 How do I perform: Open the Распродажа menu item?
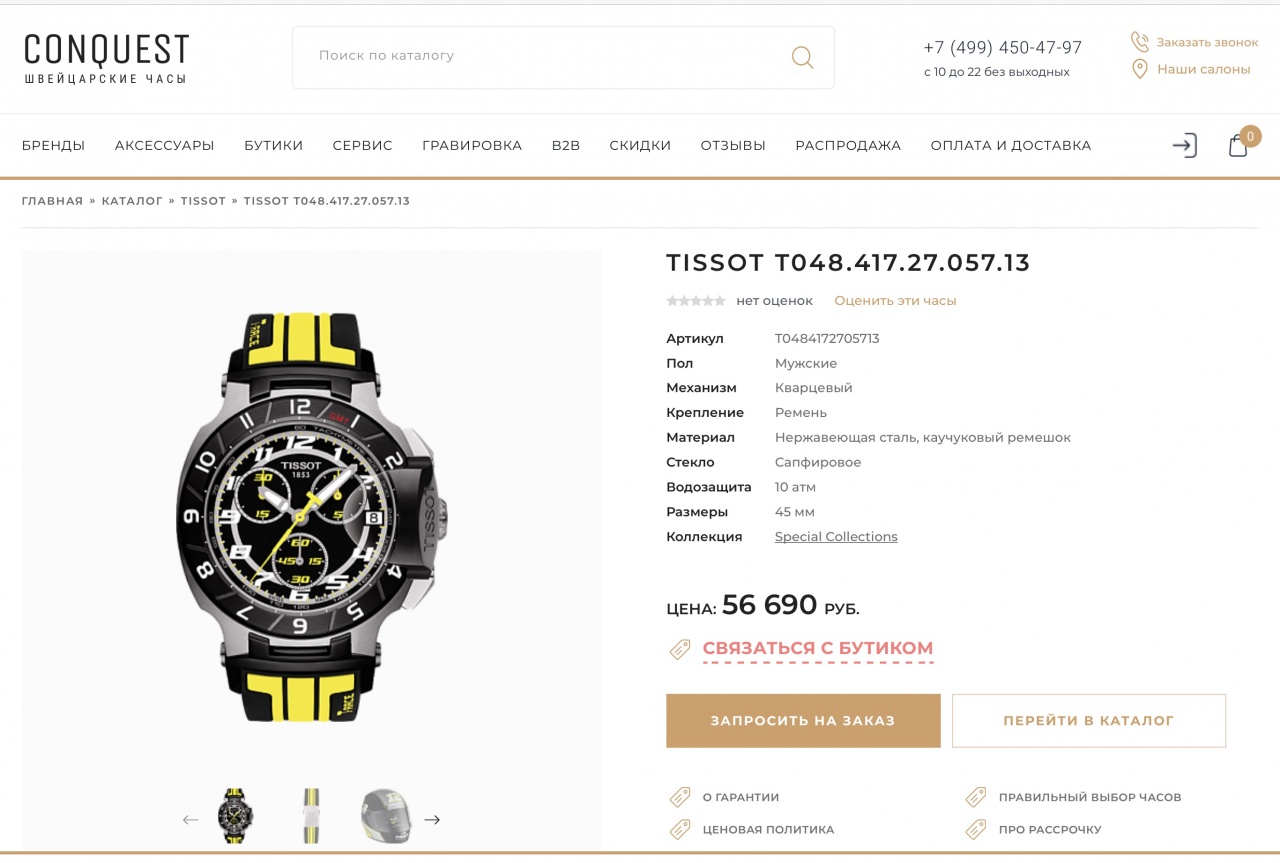848,146
